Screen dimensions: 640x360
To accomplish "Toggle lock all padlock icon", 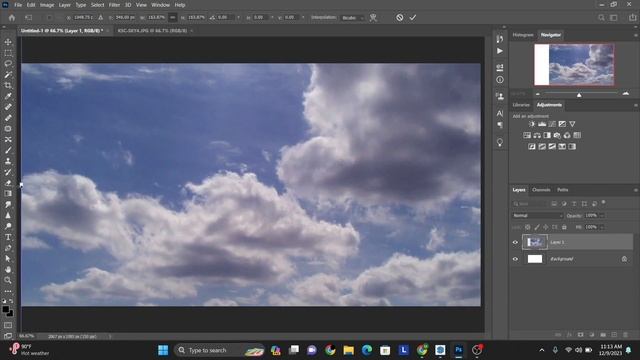I will [564, 227].
